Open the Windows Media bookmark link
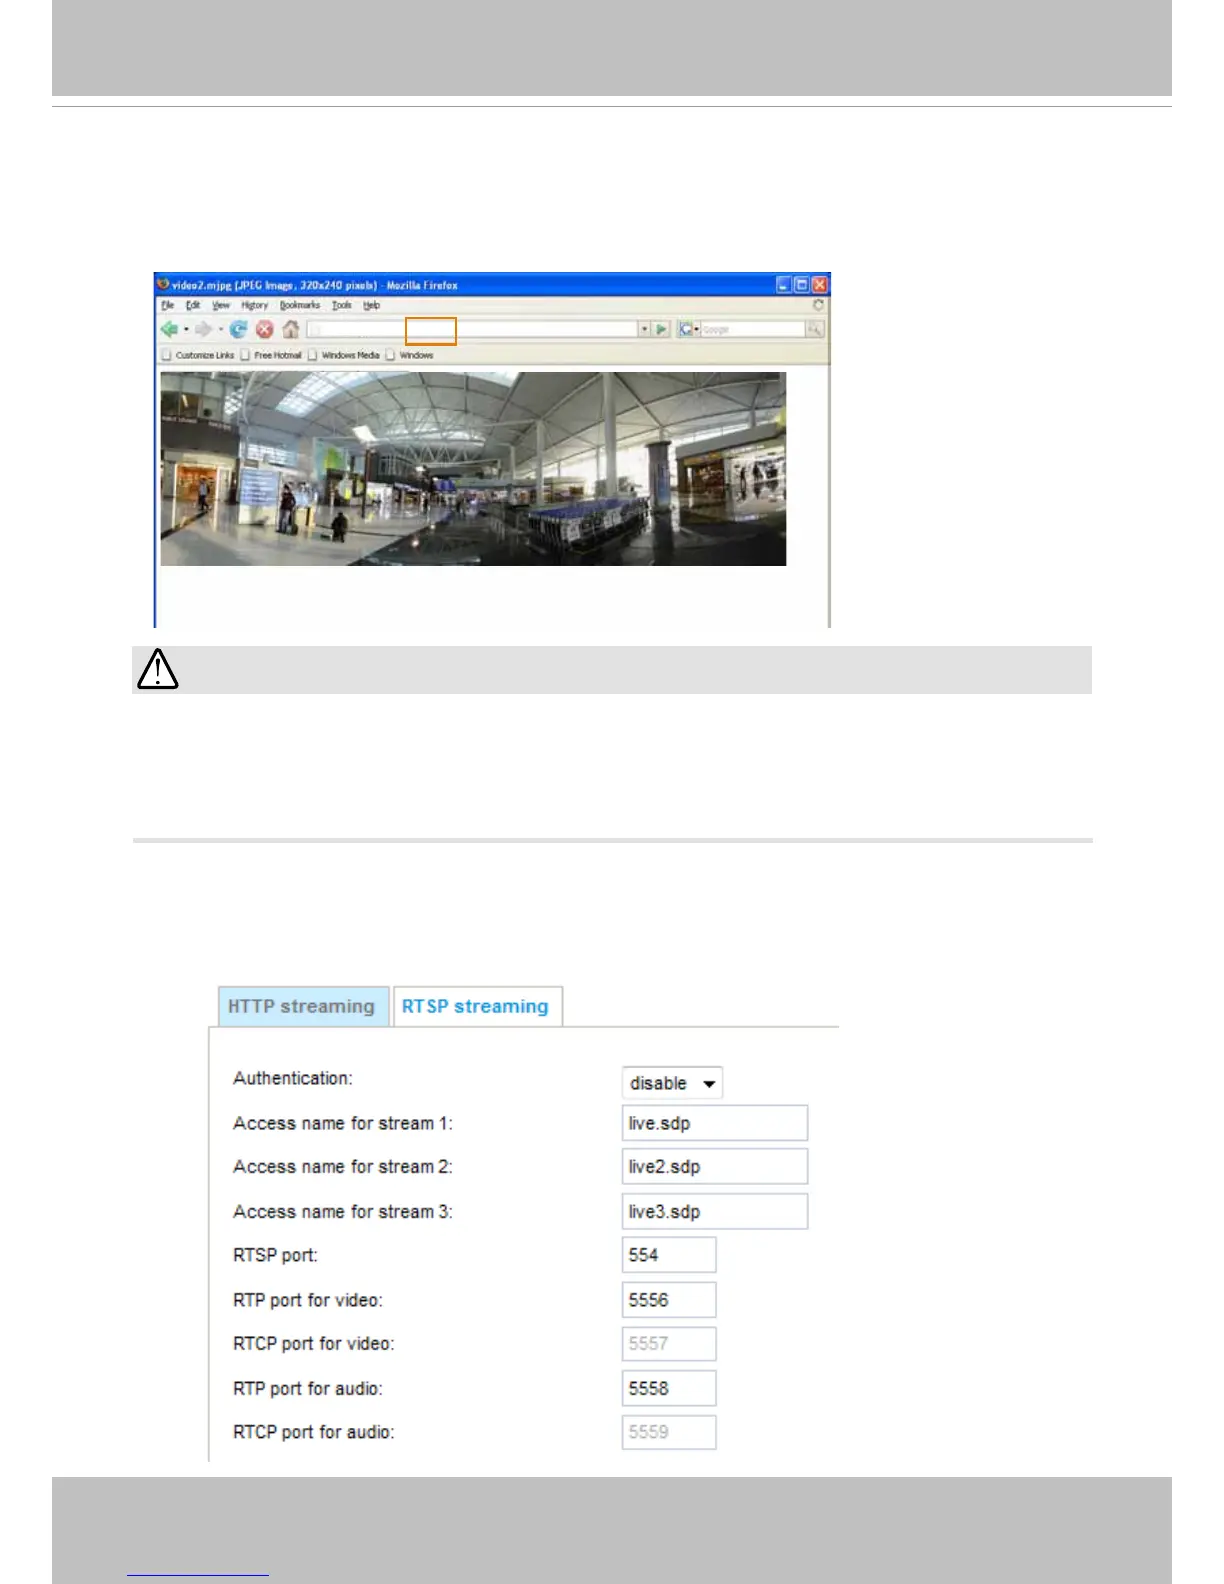Screen dimensions: 1224x1584 pyautogui.click(x=350, y=355)
